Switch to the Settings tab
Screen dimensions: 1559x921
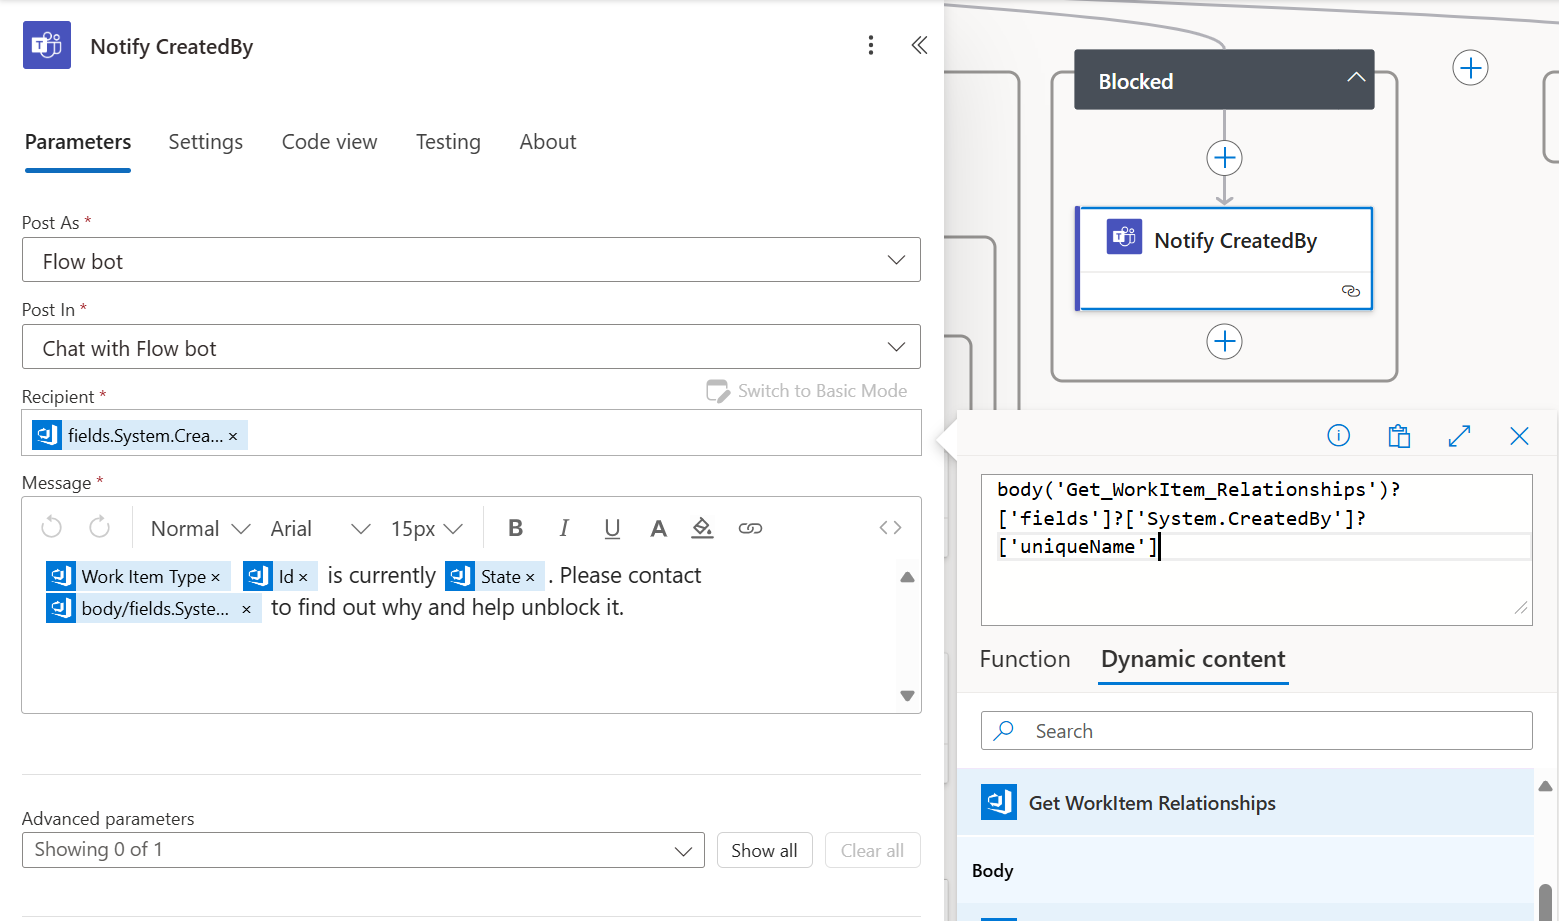coord(206,142)
